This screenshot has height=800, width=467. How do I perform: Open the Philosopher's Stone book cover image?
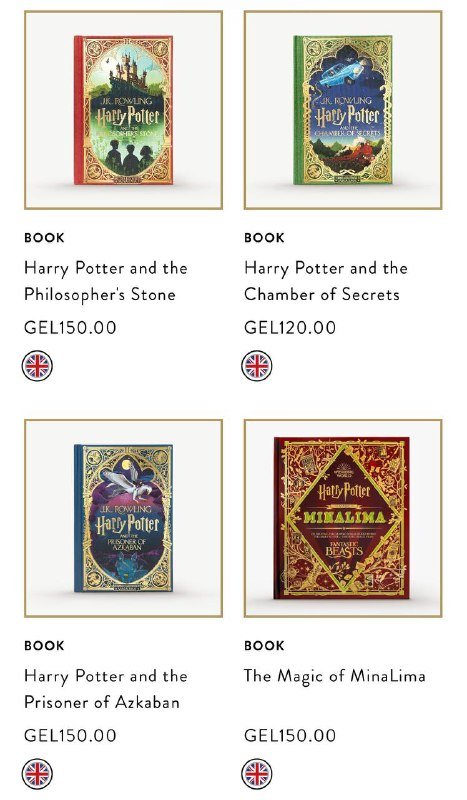click(x=124, y=110)
